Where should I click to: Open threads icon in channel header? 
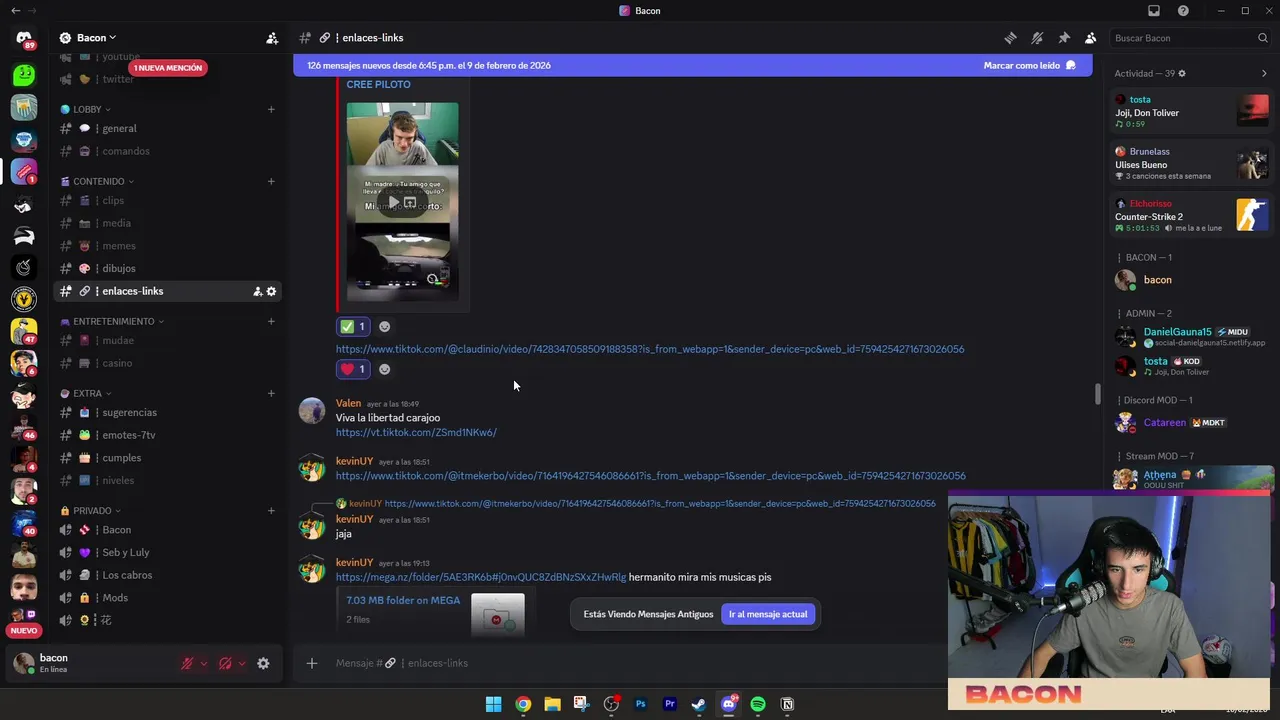point(1010,38)
